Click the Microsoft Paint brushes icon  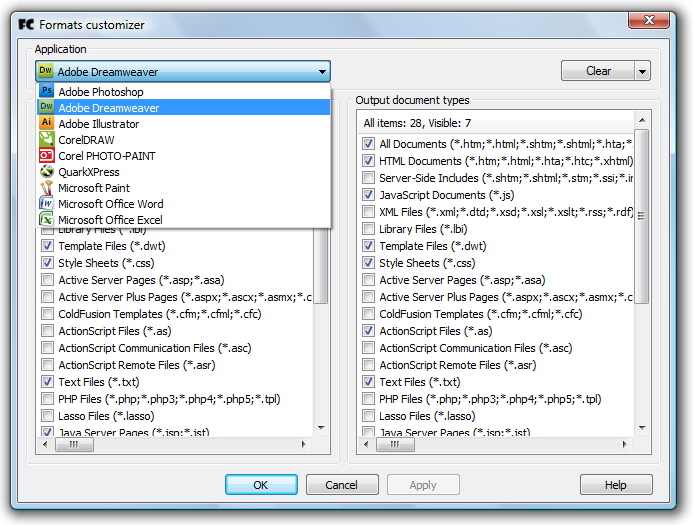[x=46, y=187]
